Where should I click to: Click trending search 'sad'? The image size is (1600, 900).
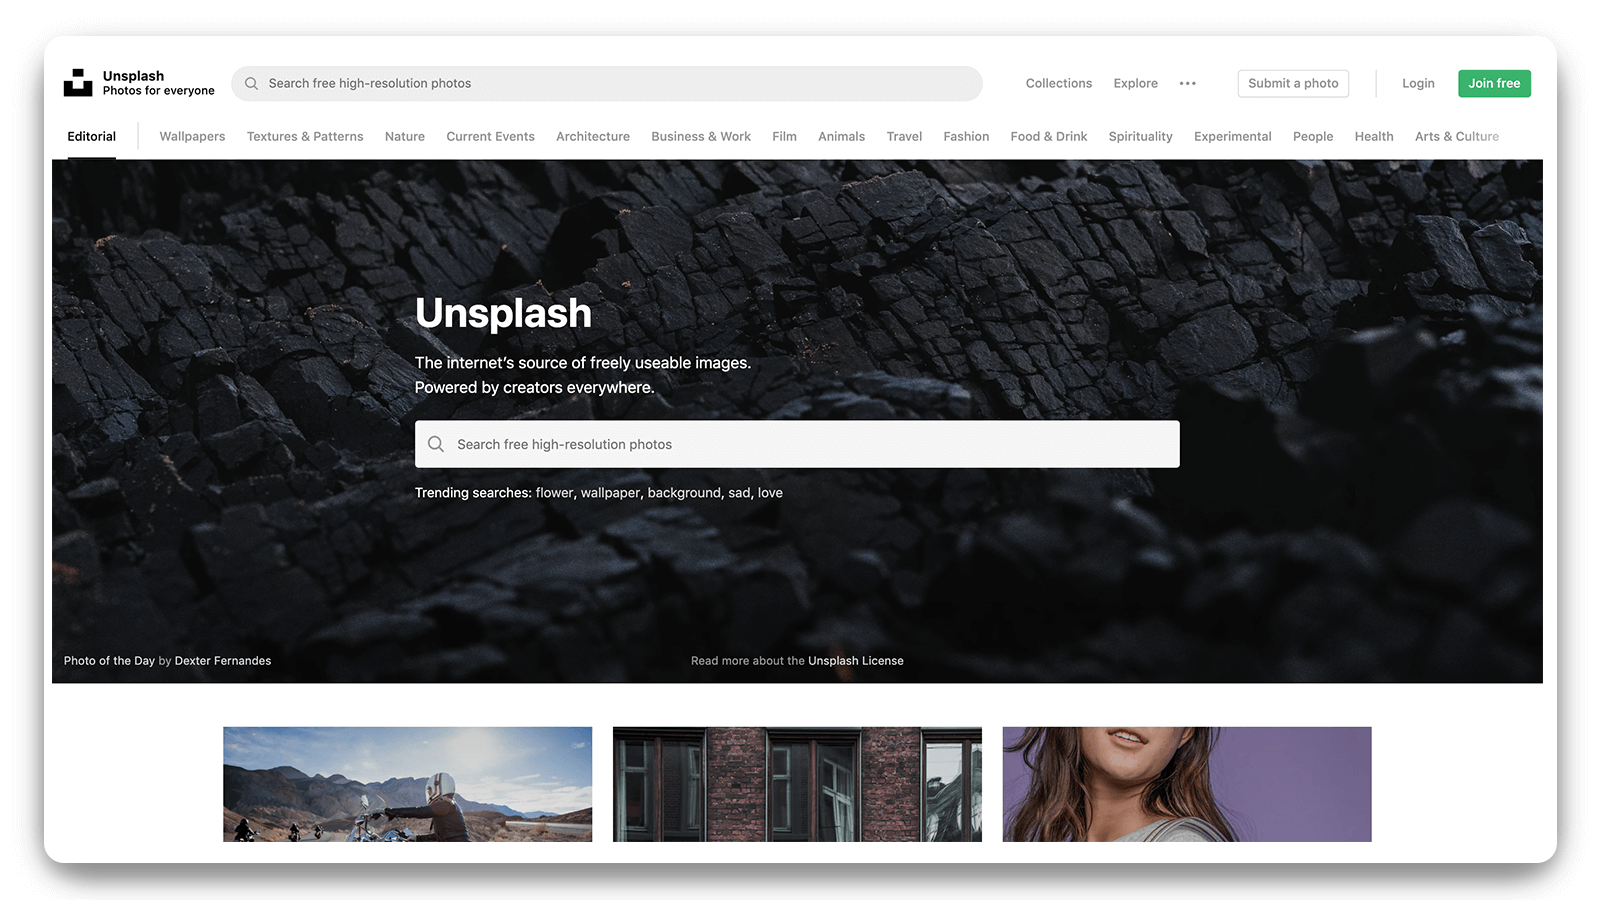739,493
